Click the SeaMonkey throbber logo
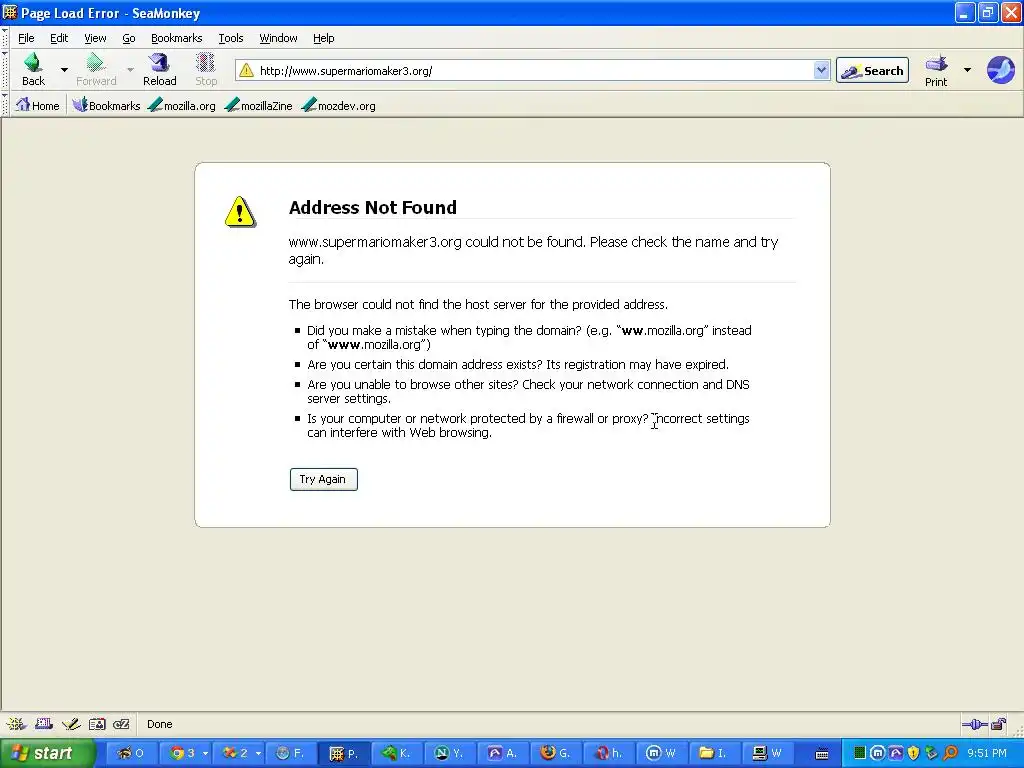This screenshot has height=768, width=1024. click(1000, 70)
